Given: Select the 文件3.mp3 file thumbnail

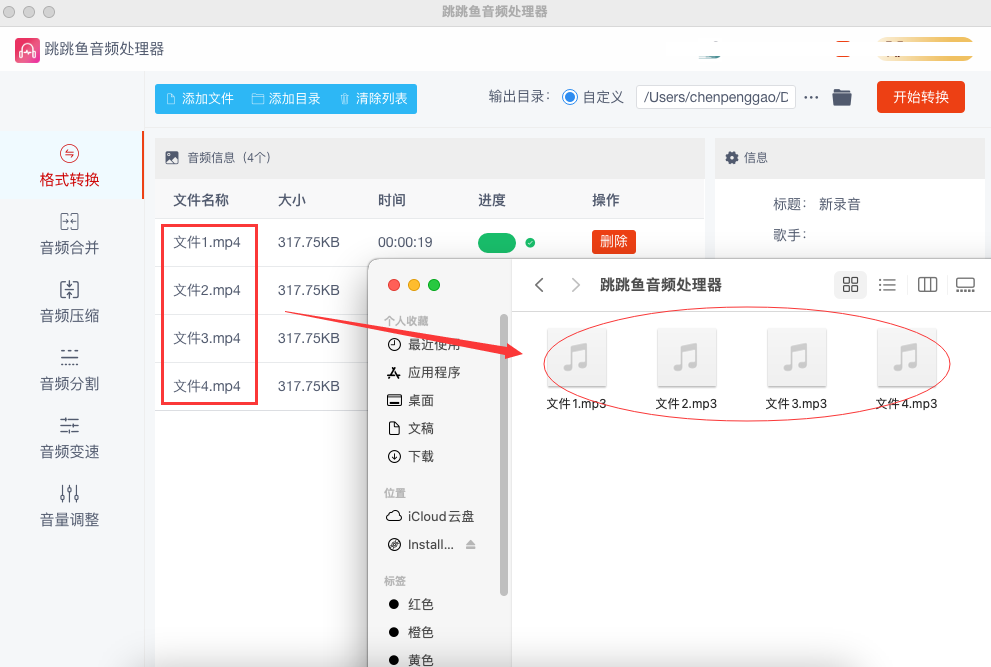Looking at the screenshot, I should point(796,357).
